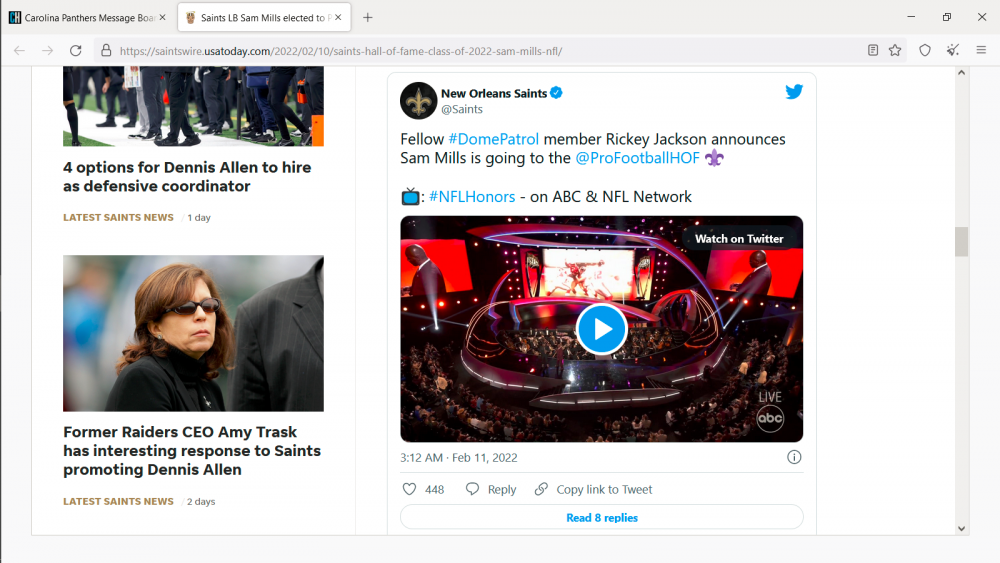Switch to Carolina Panthers Message Board tab
Image resolution: width=1000 pixels, height=563 pixels.
point(85,17)
